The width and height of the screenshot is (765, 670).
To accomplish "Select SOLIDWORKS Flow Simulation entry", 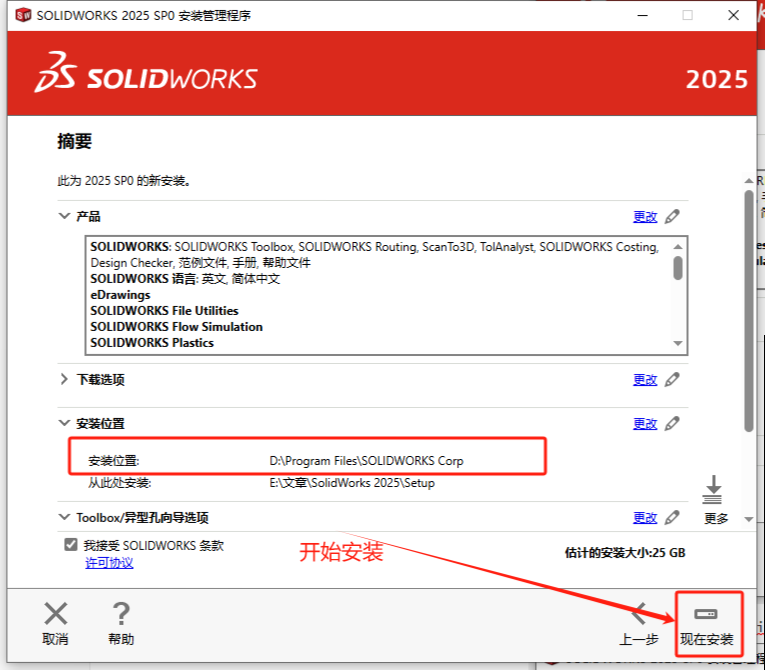I will [177, 327].
